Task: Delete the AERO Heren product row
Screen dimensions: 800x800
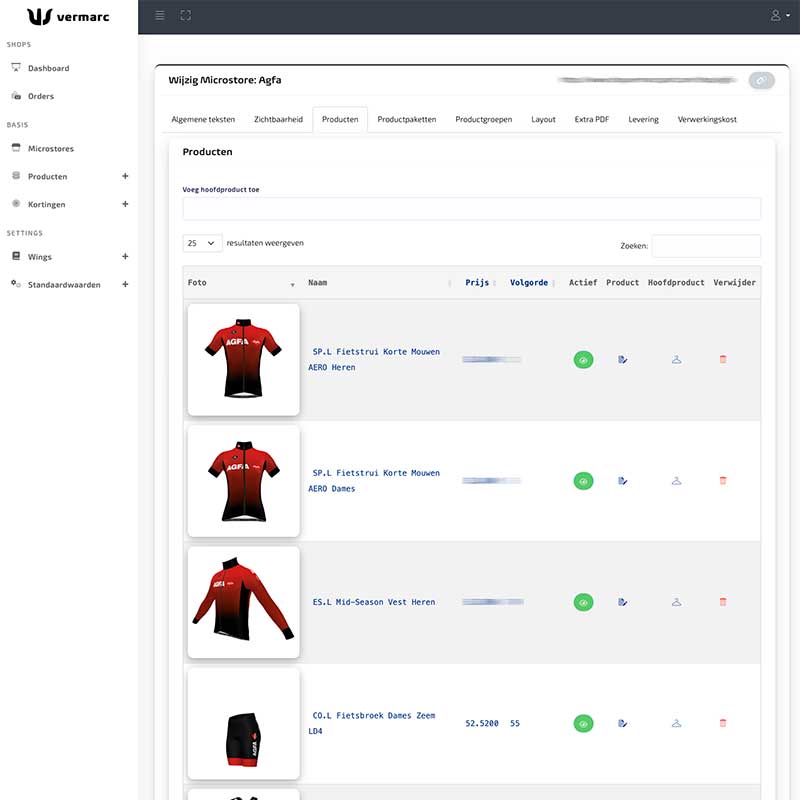Action: (723, 359)
